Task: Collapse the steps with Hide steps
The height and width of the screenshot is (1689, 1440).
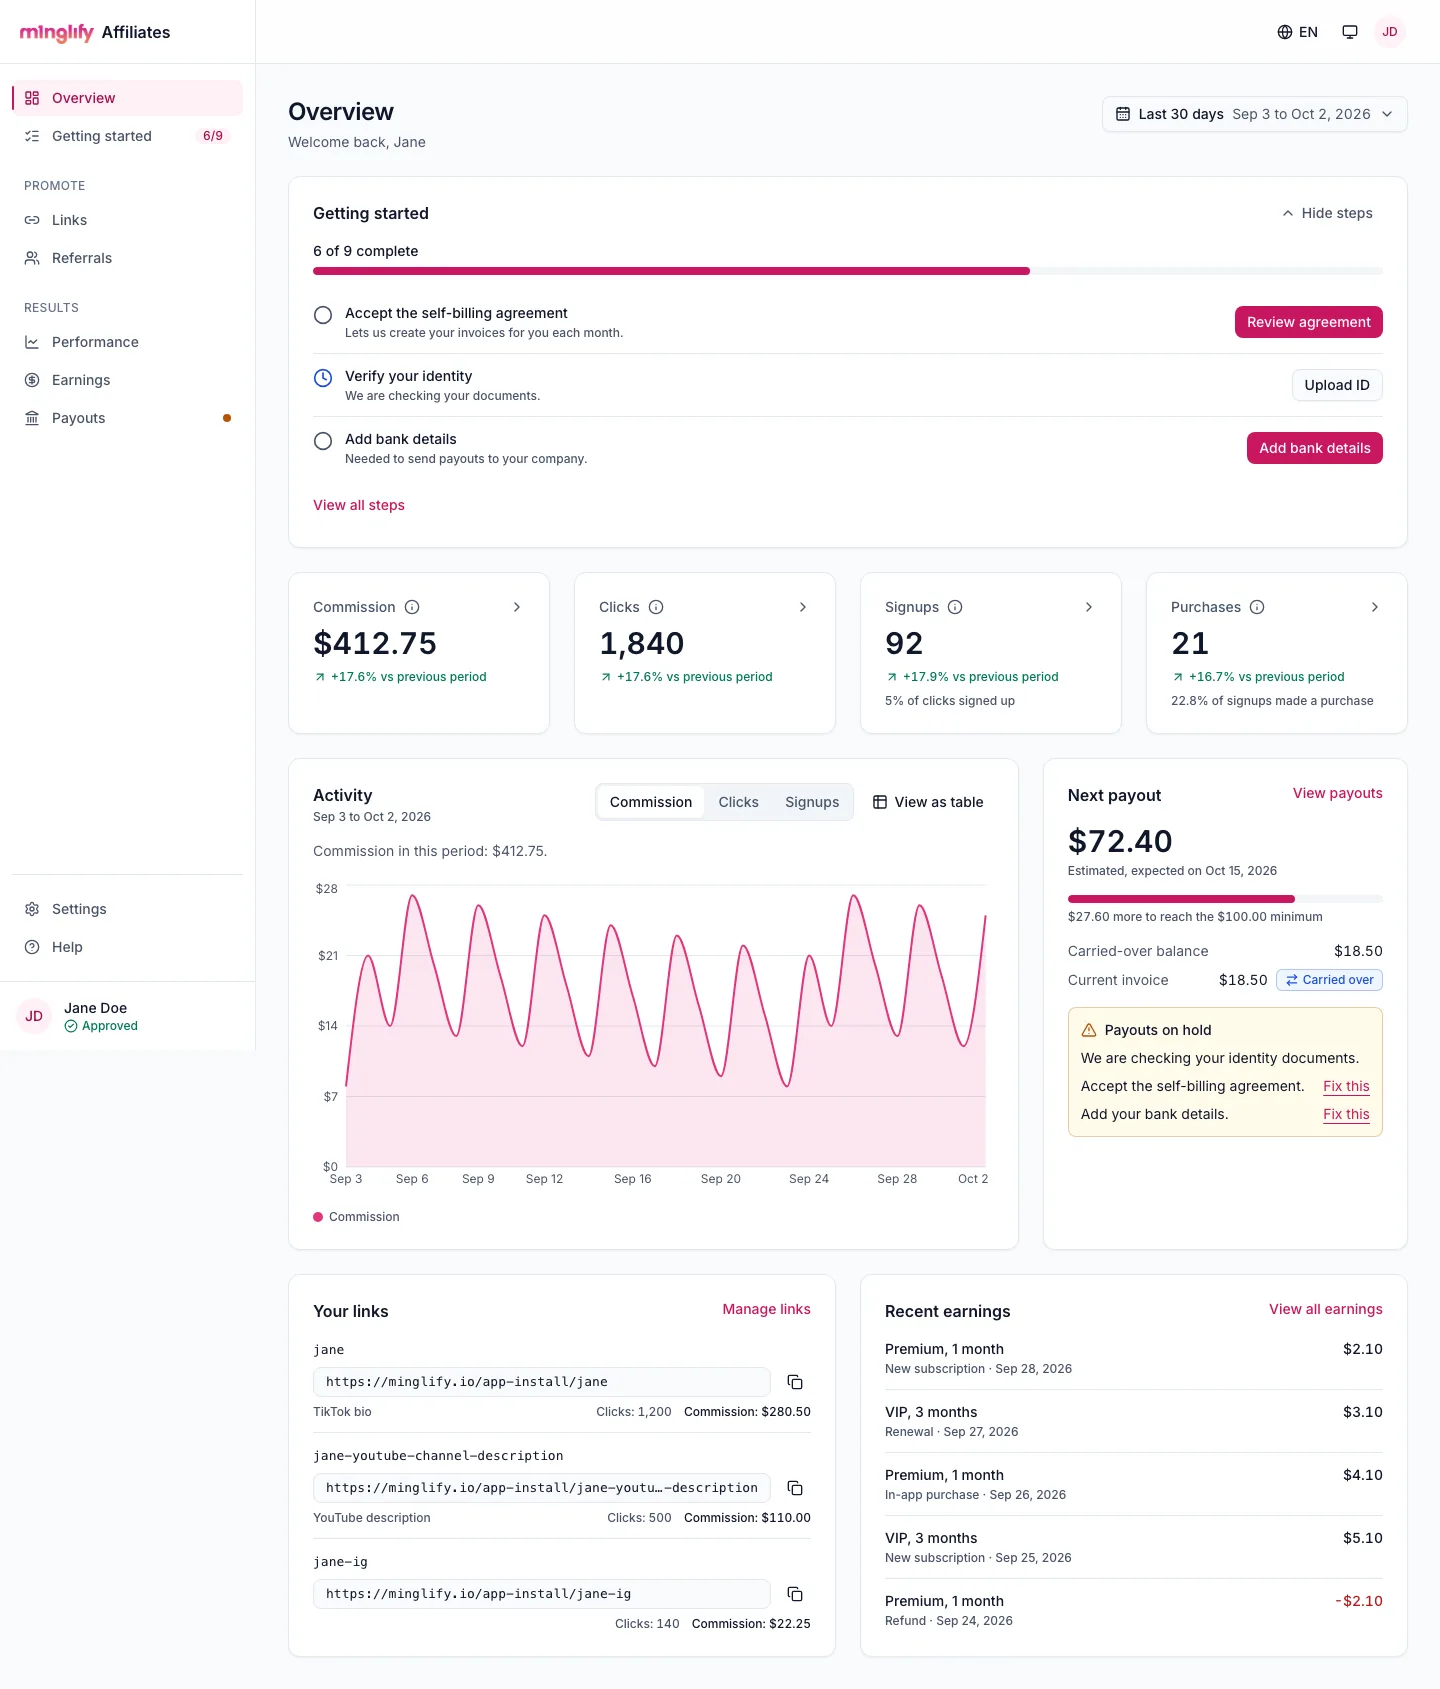Action: pos(1327,213)
